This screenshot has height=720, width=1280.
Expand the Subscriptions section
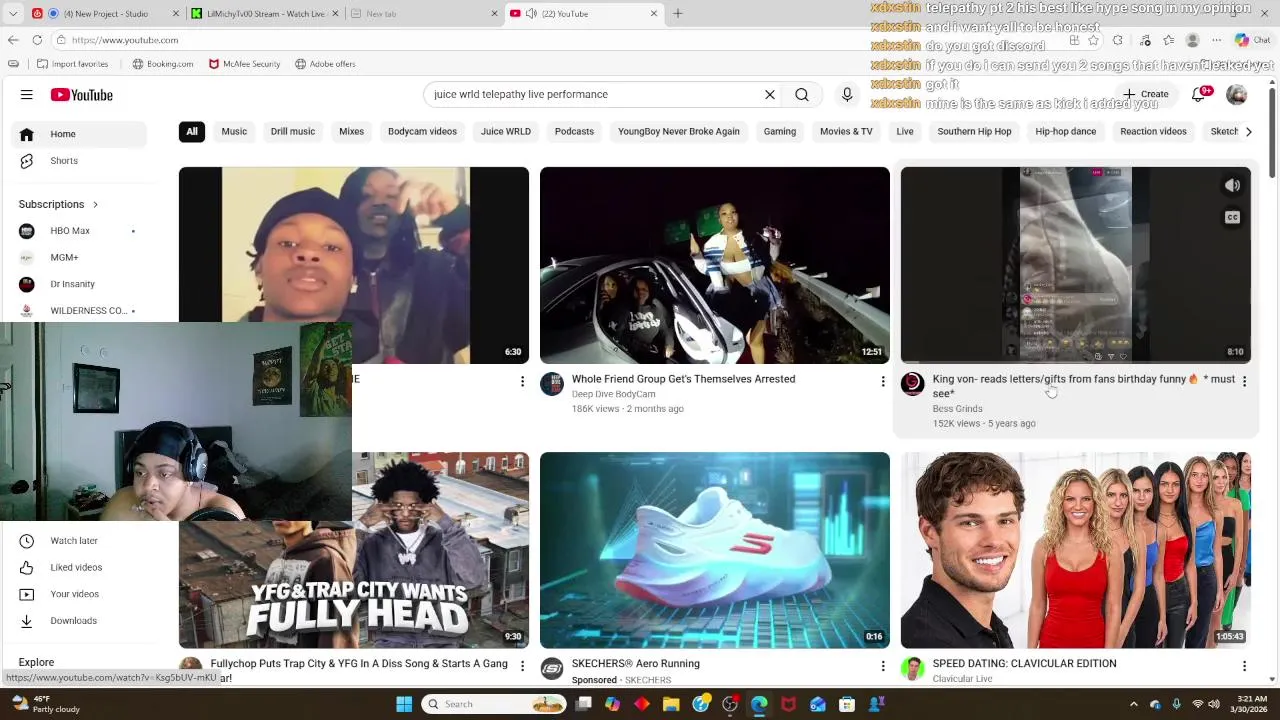(58, 204)
